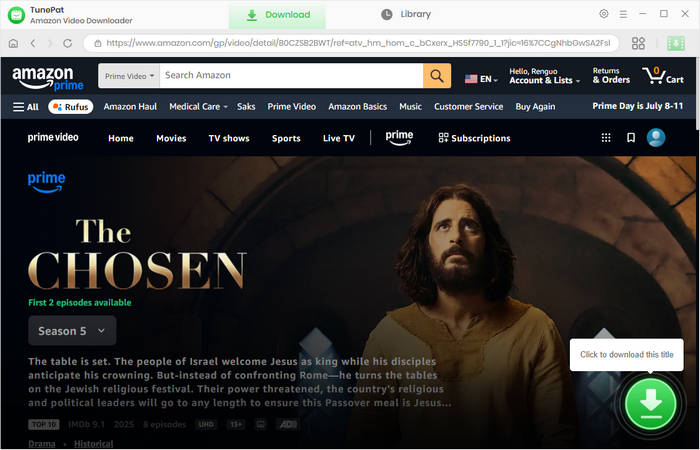Open Rufus assistant button
This screenshot has height=450, width=700.
click(x=71, y=107)
